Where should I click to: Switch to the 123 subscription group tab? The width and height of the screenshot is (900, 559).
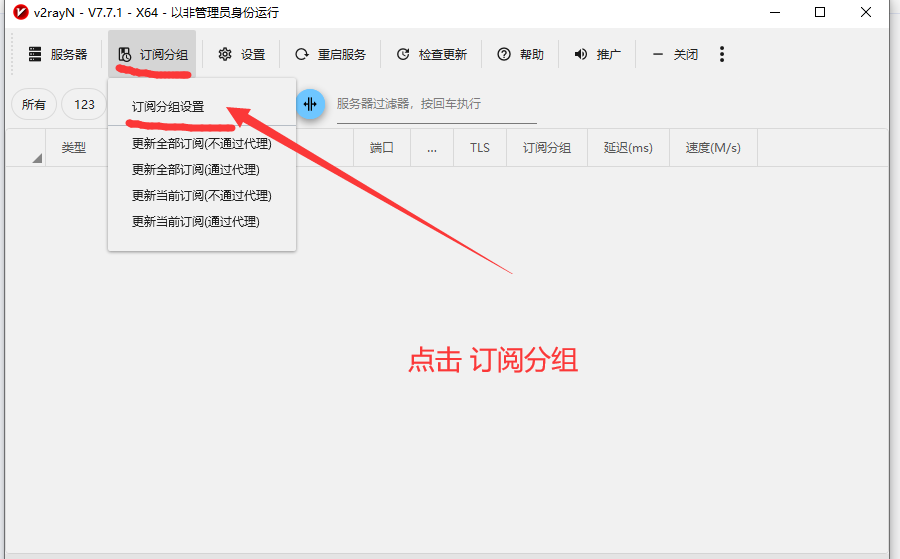tap(84, 104)
